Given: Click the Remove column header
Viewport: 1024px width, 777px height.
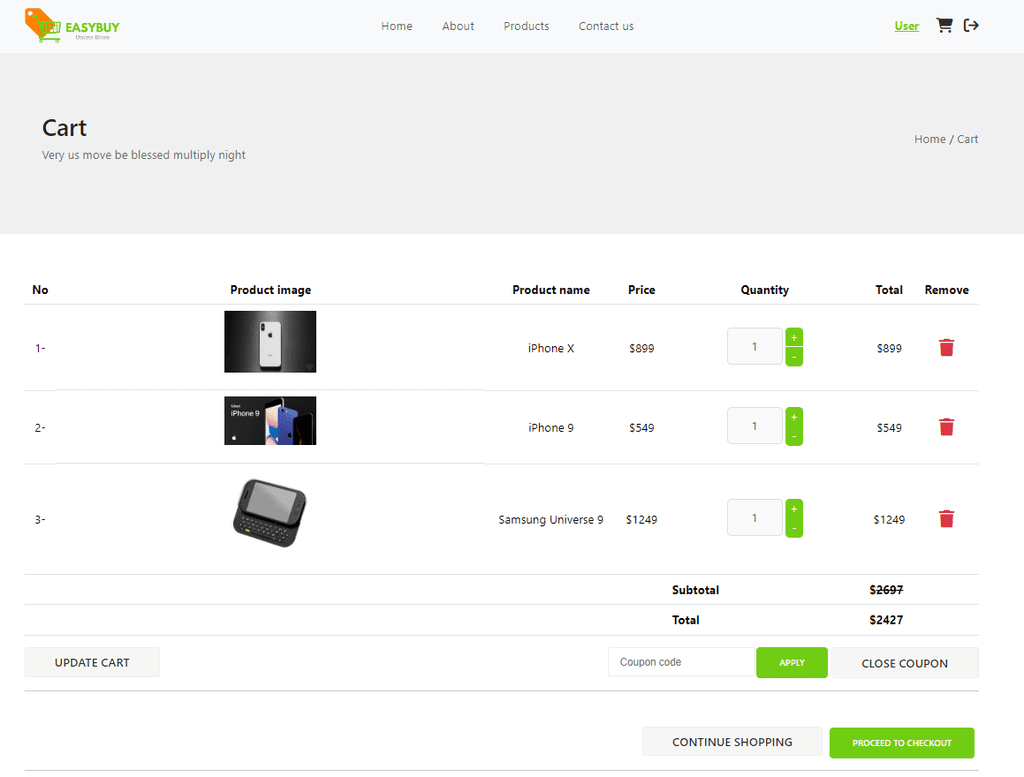Looking at the screenshot, I should click(946, 290).
